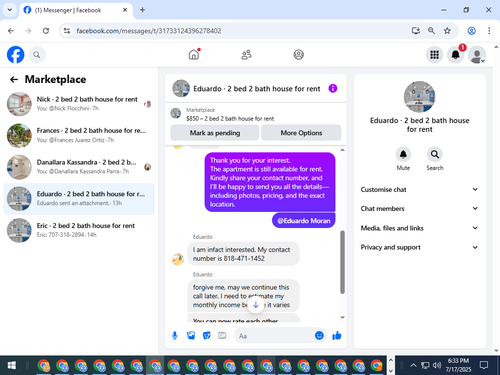This screenshot has height=375, width=500.
Task: Search in conversation using the magnifier icon
Action: (x=435, y=154)
